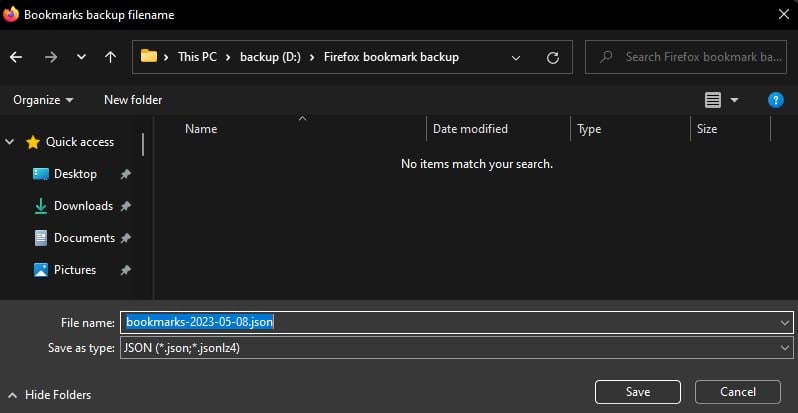Expand the view options dropdown arrow
This screenshot has height=413, width=798.
[735, 100]
